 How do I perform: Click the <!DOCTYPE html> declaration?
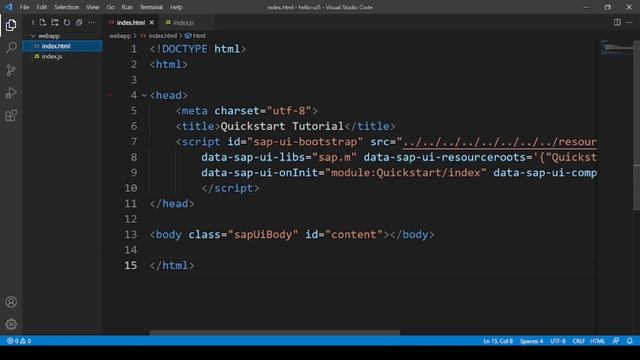pyautogui.click(x=198, y=49)
